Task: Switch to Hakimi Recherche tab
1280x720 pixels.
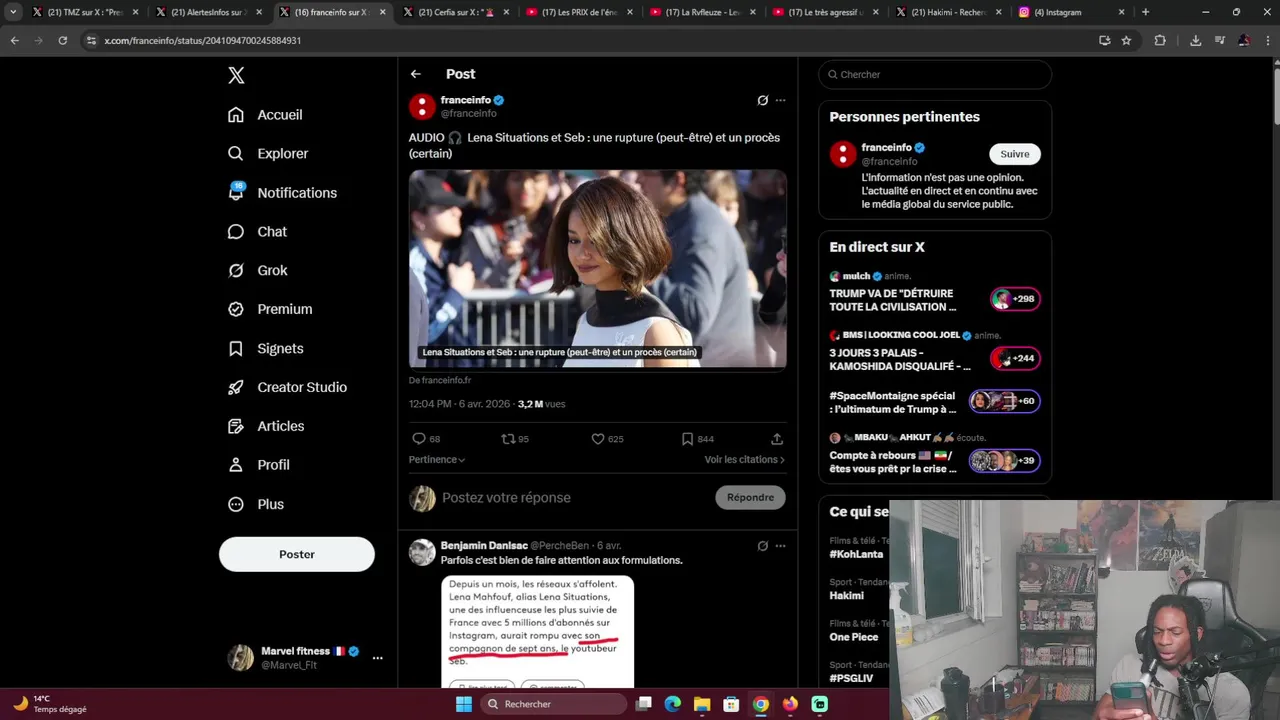Action: [947, 12]
